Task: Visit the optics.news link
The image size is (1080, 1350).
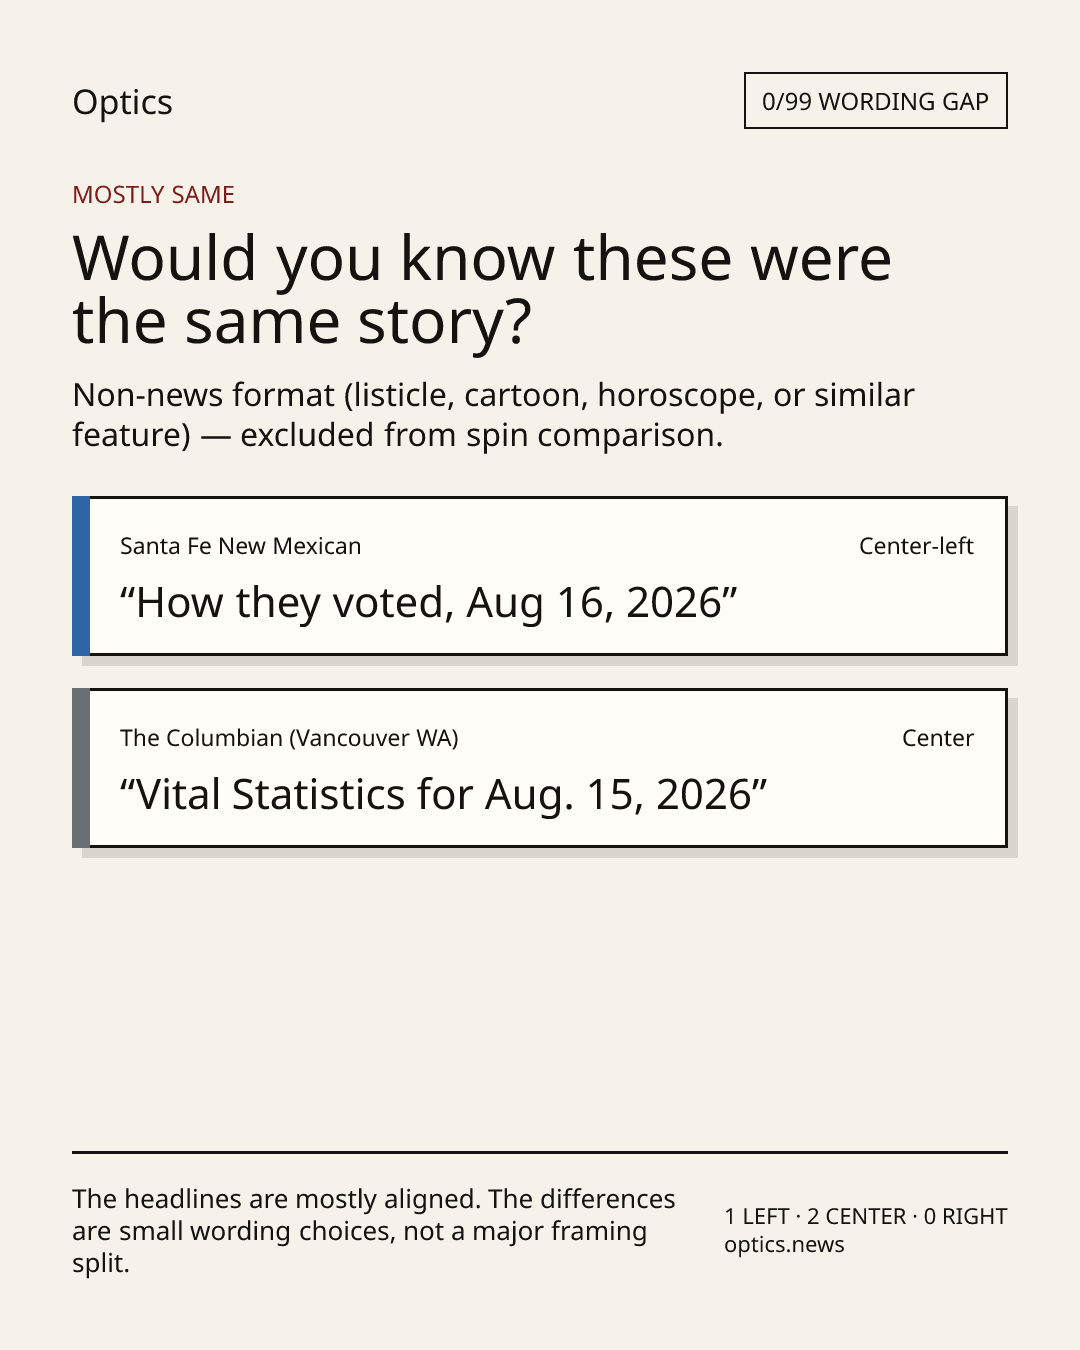Action: 784,1245
